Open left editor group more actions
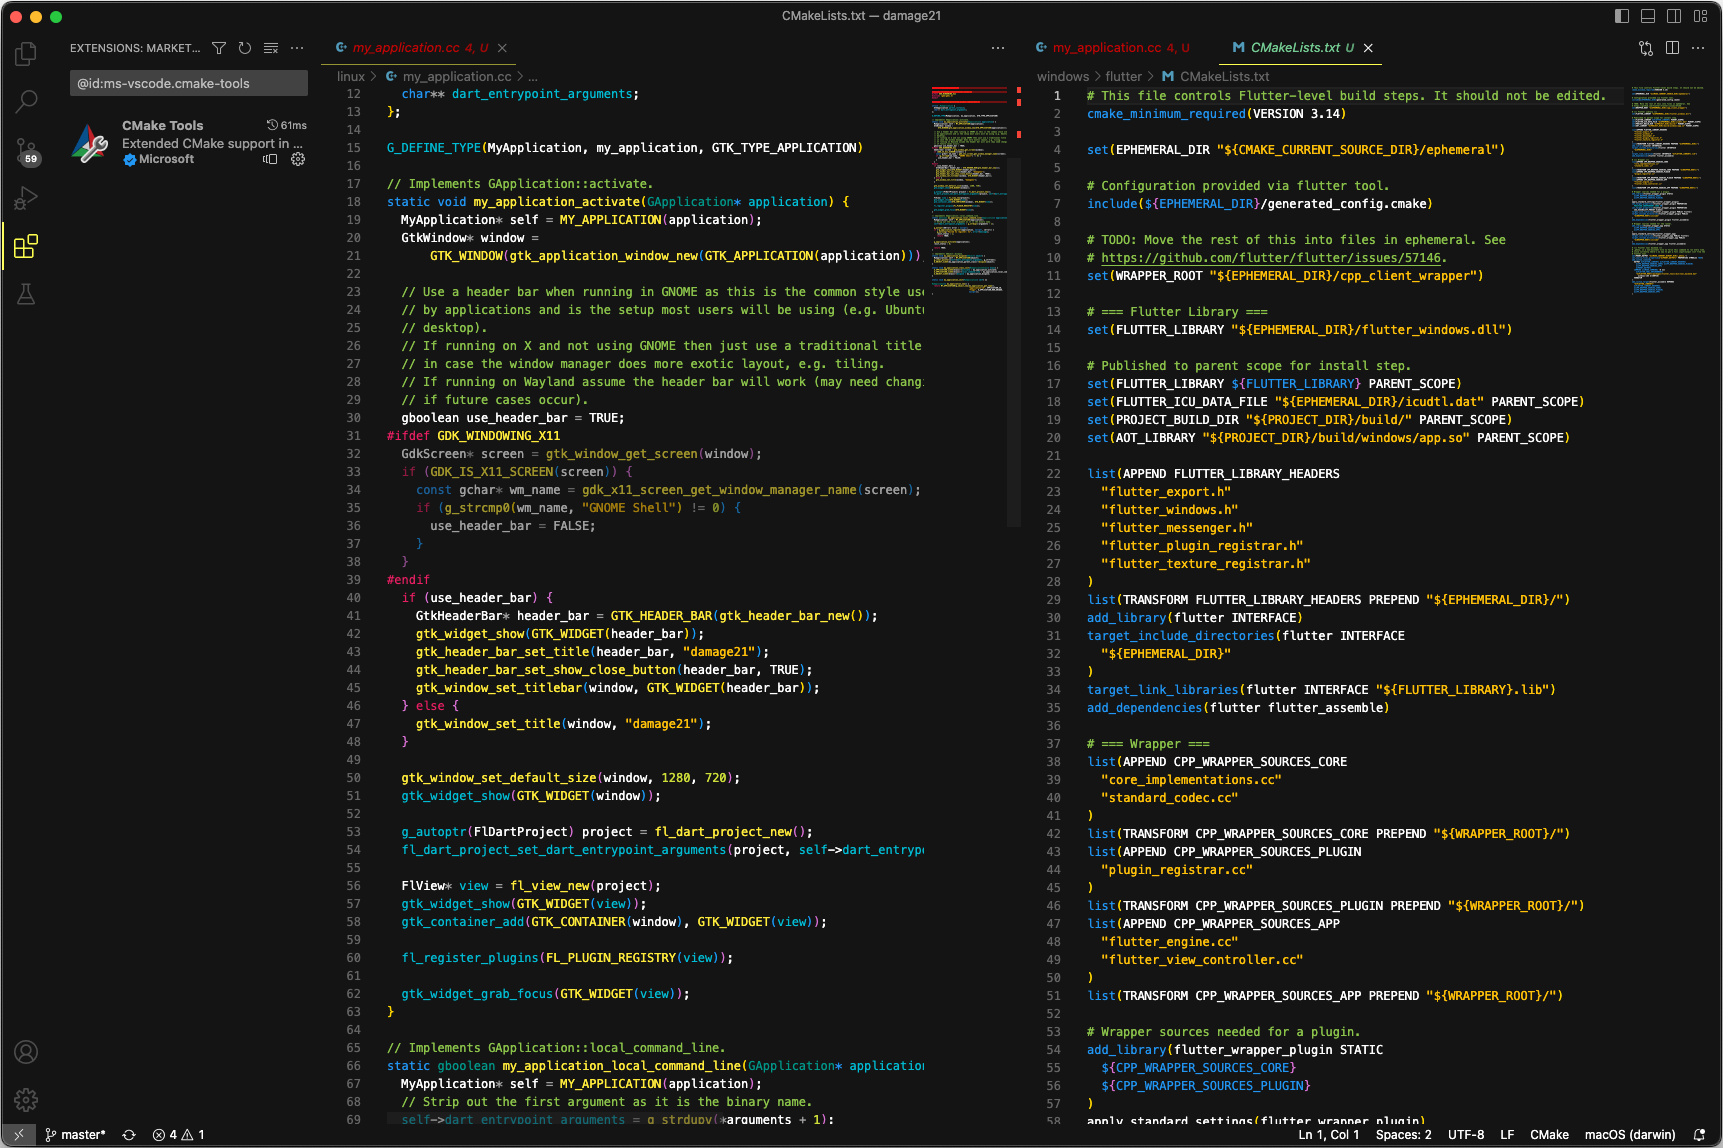This screenshot has height=1148, width=1723. [x=998, y=48]
